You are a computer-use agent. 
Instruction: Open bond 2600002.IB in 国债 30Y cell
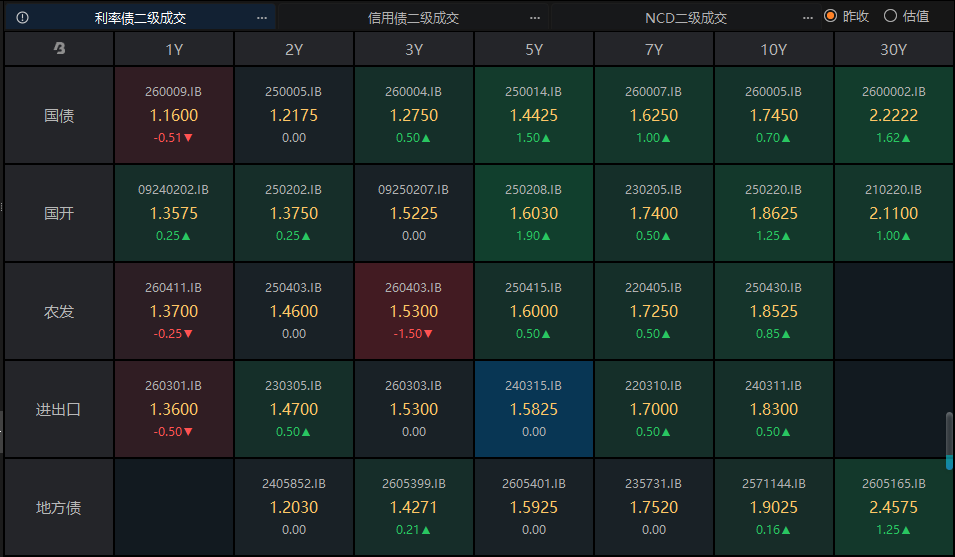point(893,115)
